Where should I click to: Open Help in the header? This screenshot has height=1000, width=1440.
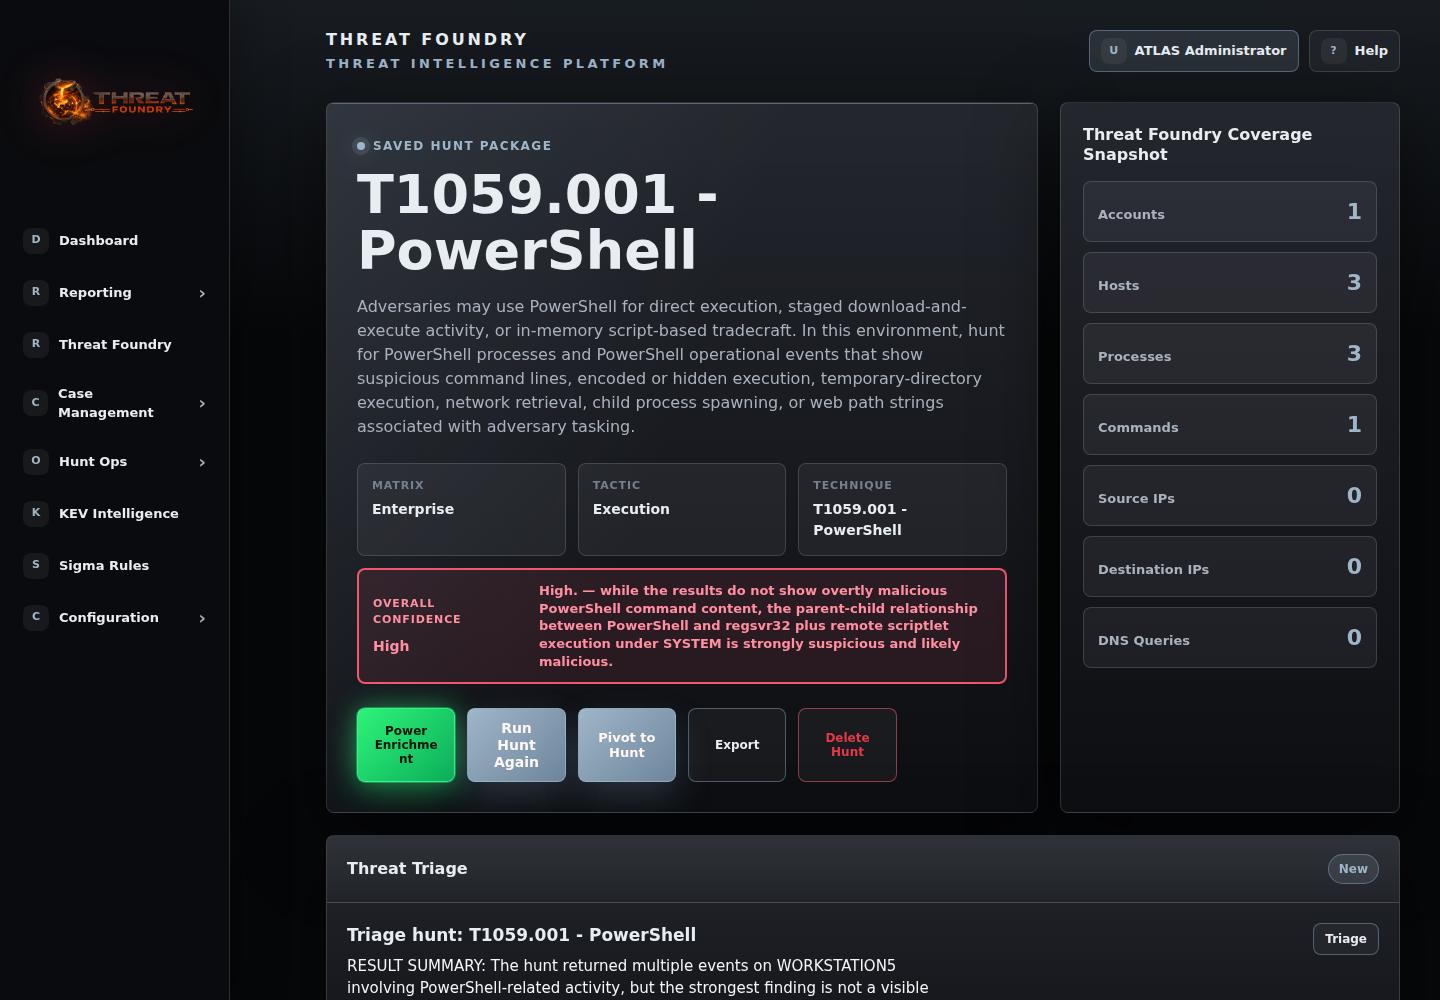point(1354,51)
